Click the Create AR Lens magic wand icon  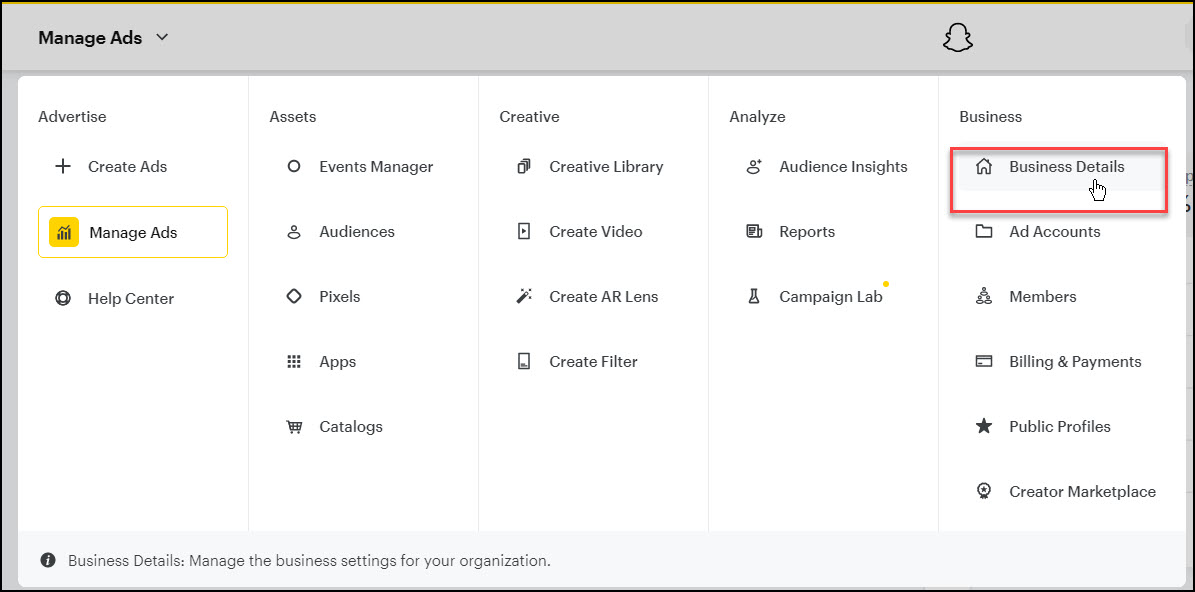(524, 296)
